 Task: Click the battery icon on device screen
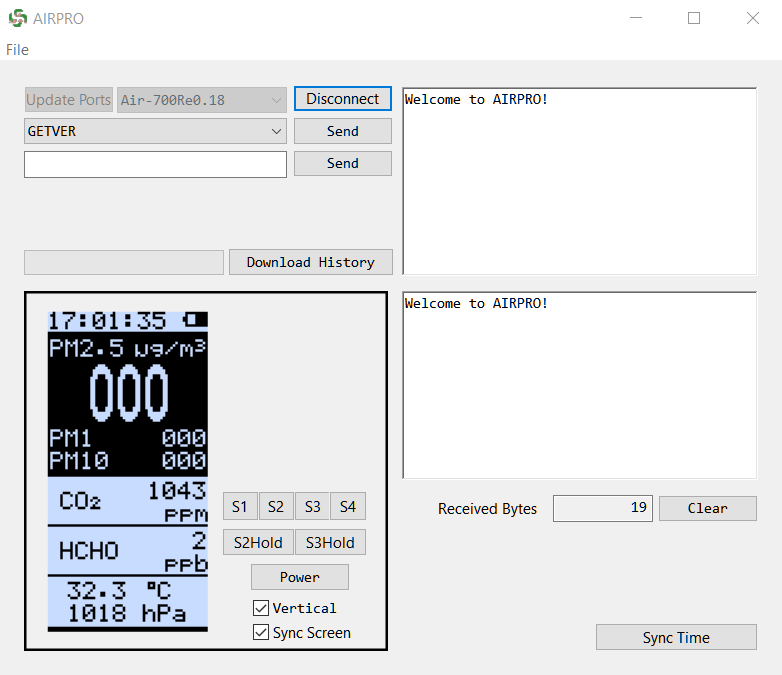point(196,319)
